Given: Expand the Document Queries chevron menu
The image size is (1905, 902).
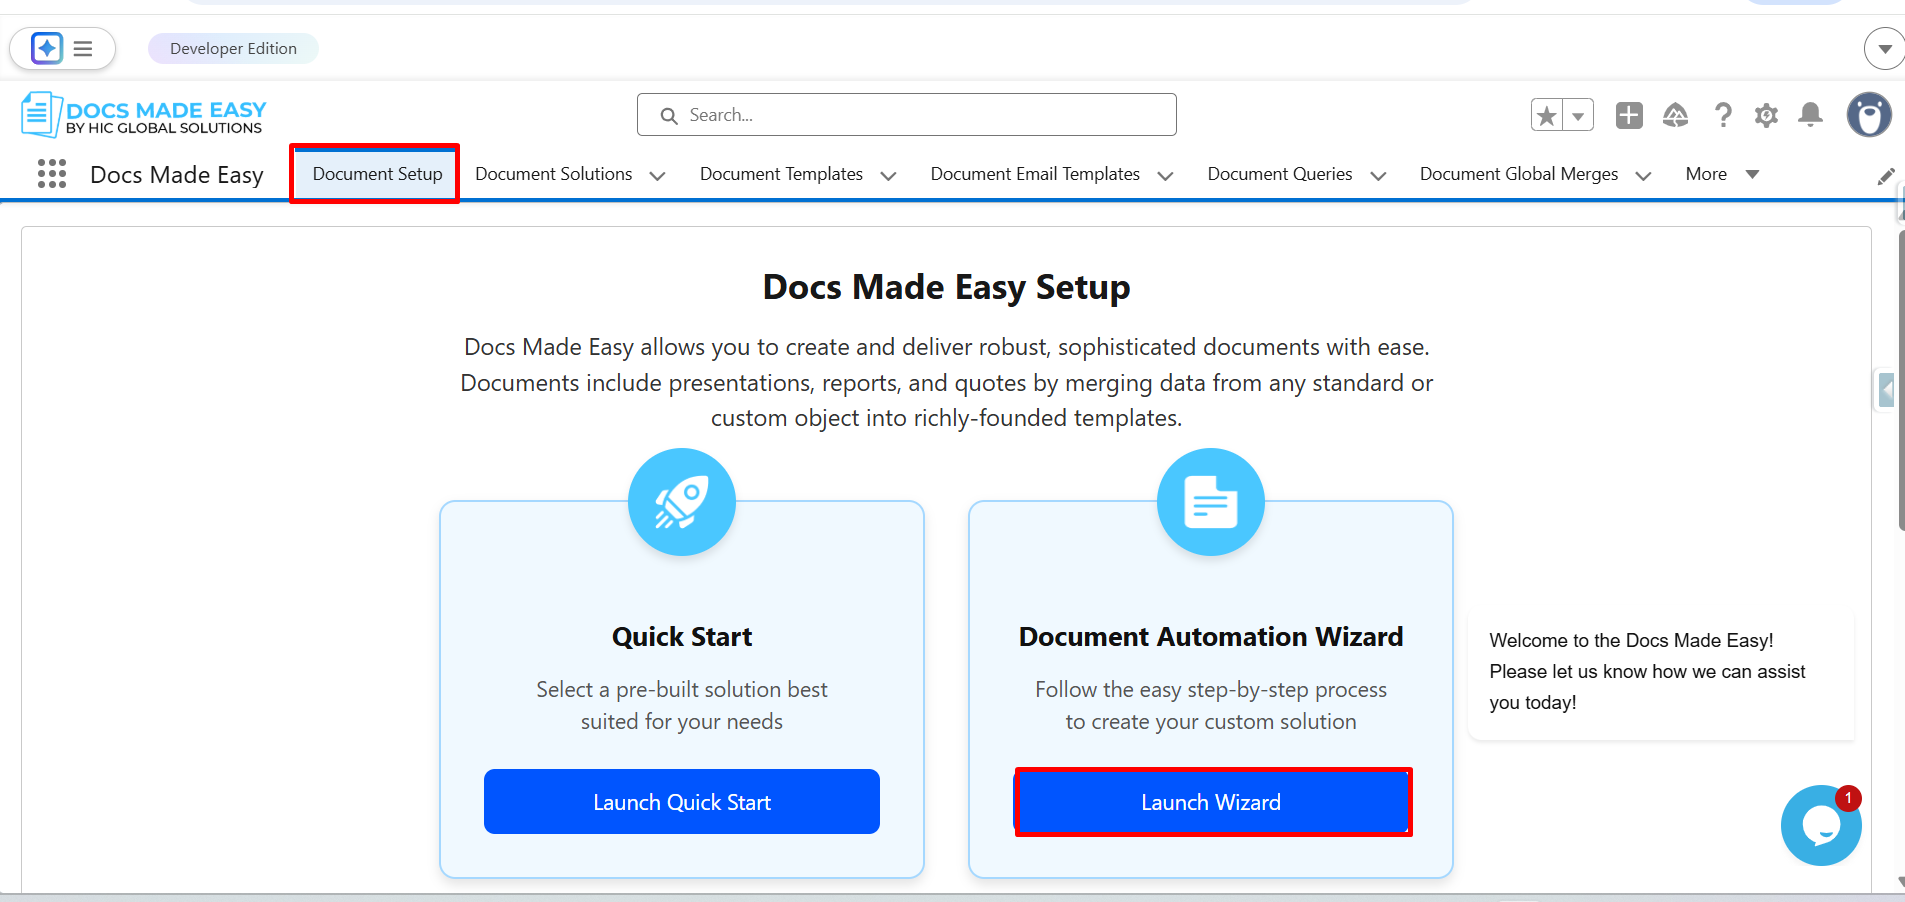Looking at the screenshot, I should pos(1378,176).
